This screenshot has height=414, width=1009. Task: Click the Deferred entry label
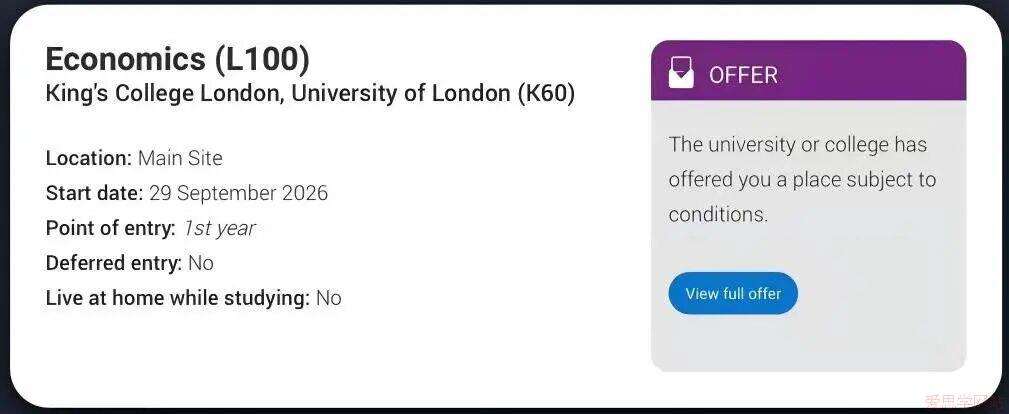[x=113, y=263]
